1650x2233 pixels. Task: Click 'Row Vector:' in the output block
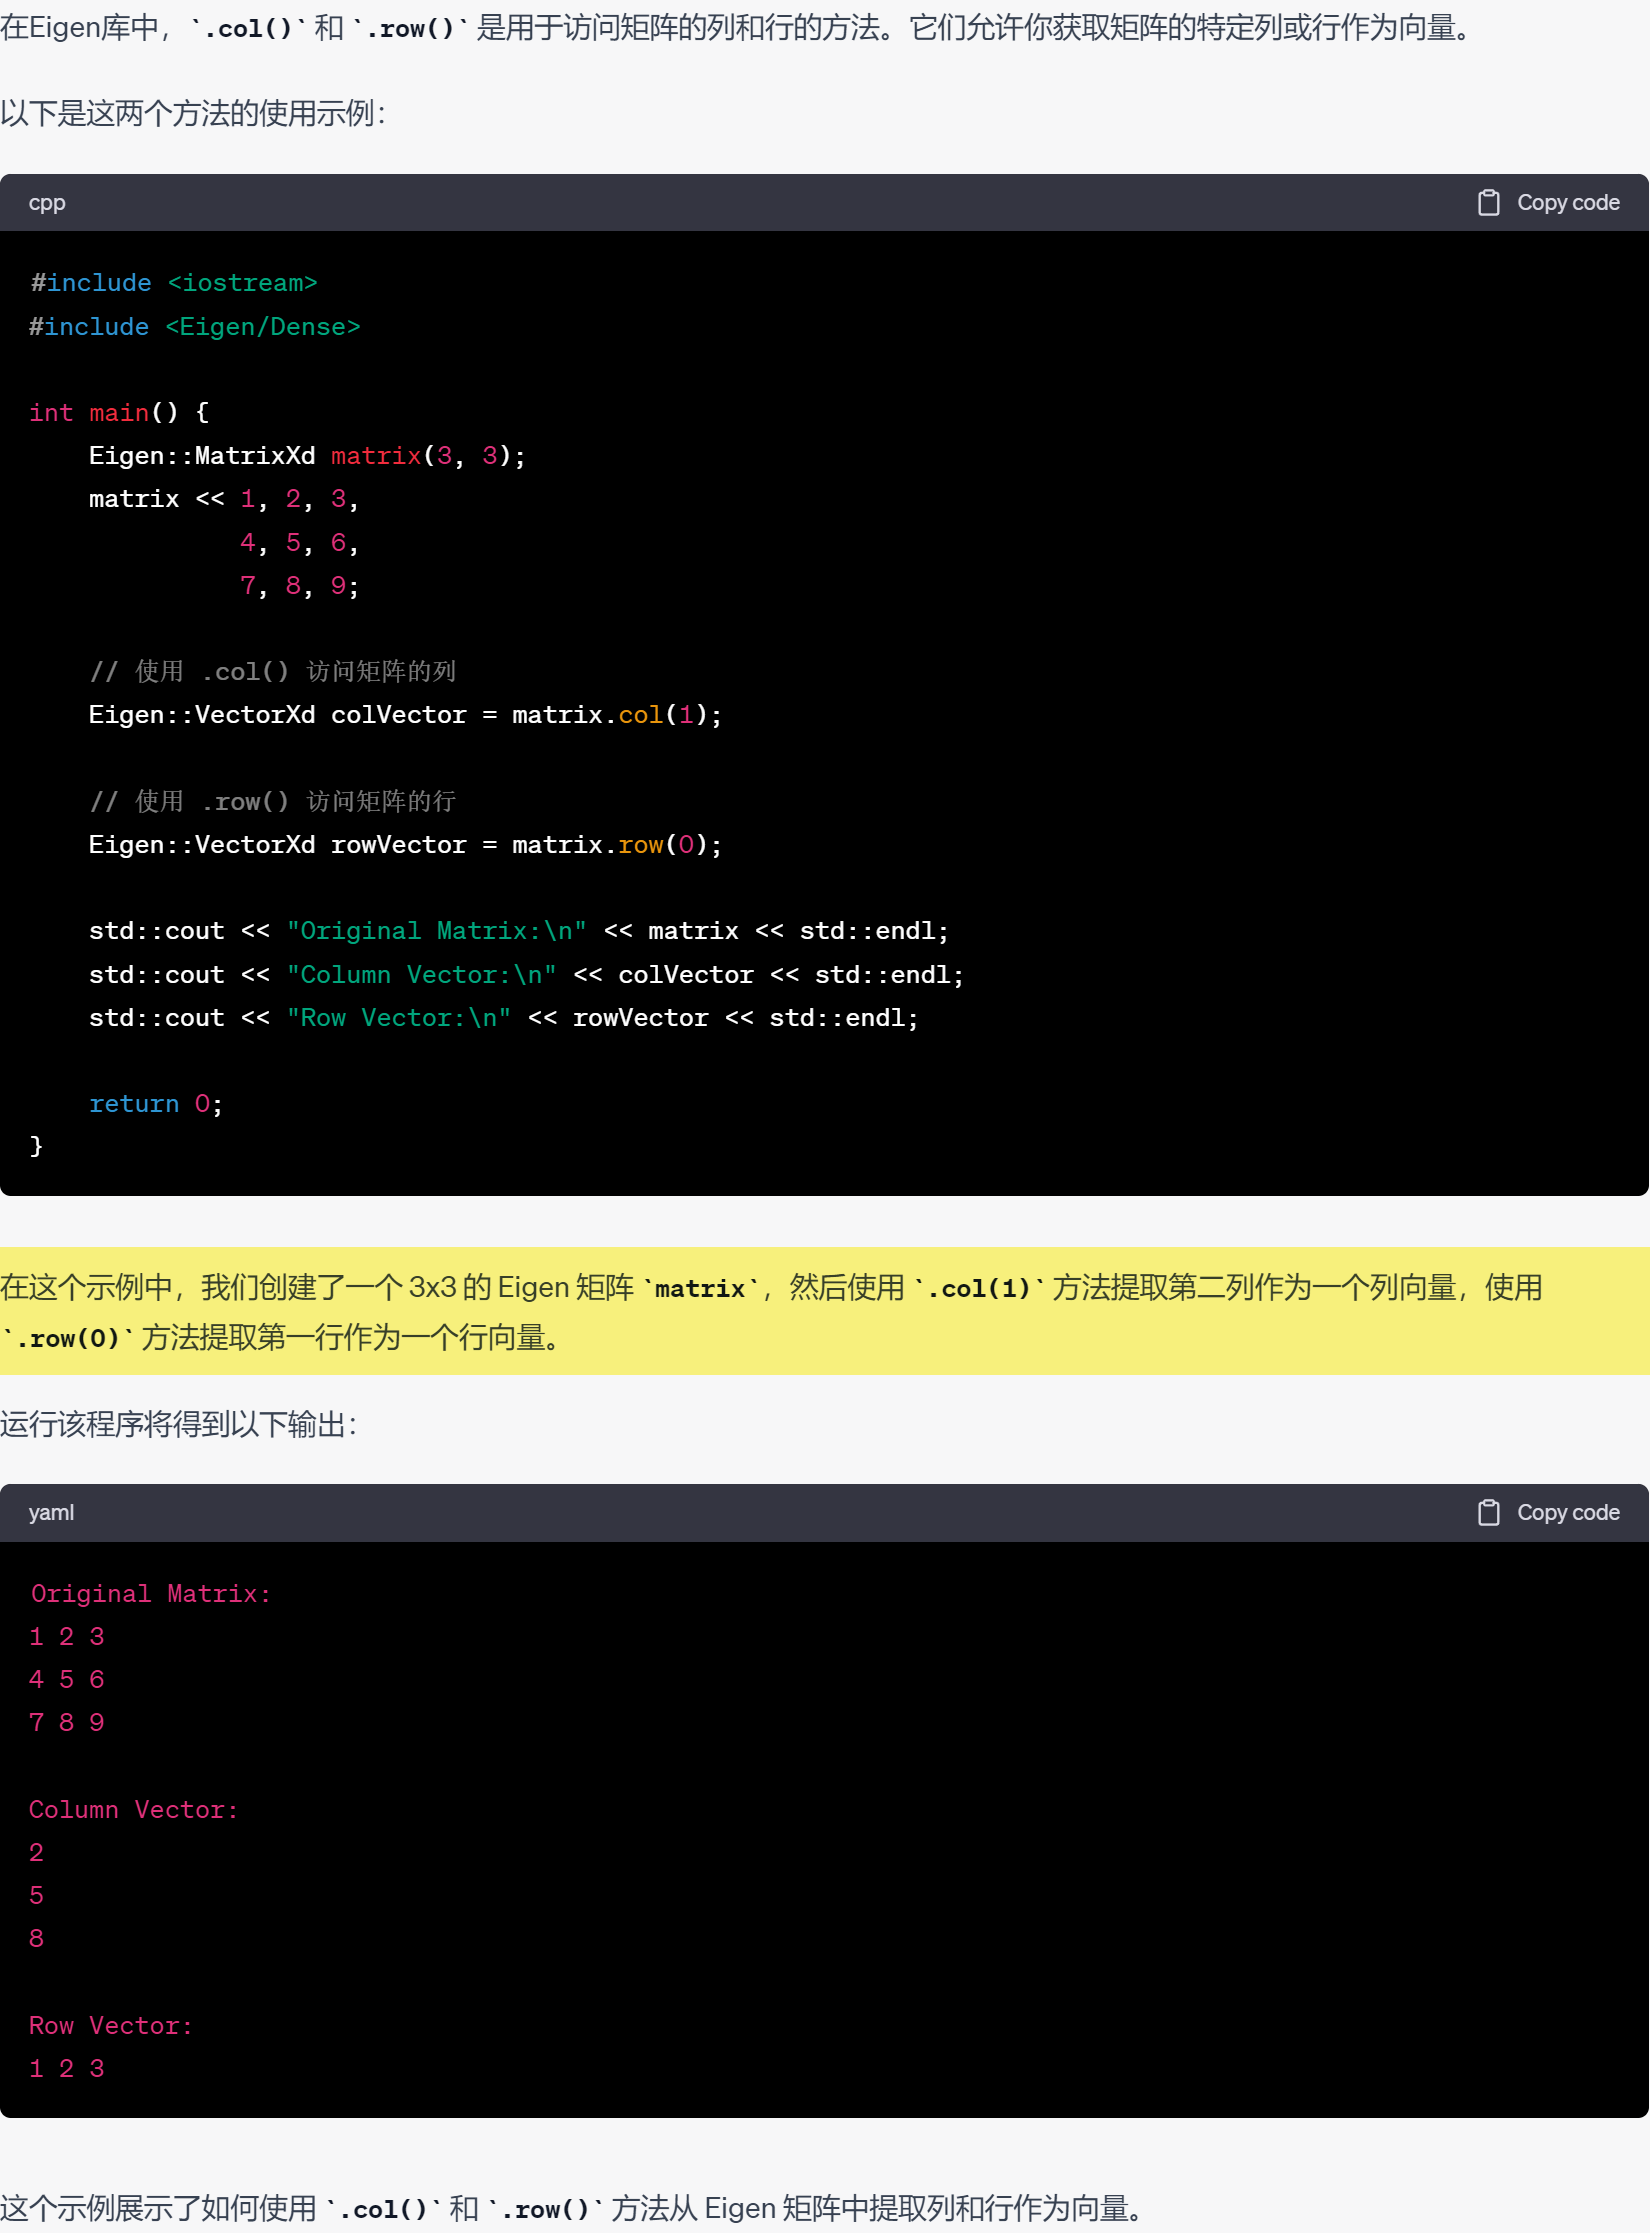coord(111,2026)
